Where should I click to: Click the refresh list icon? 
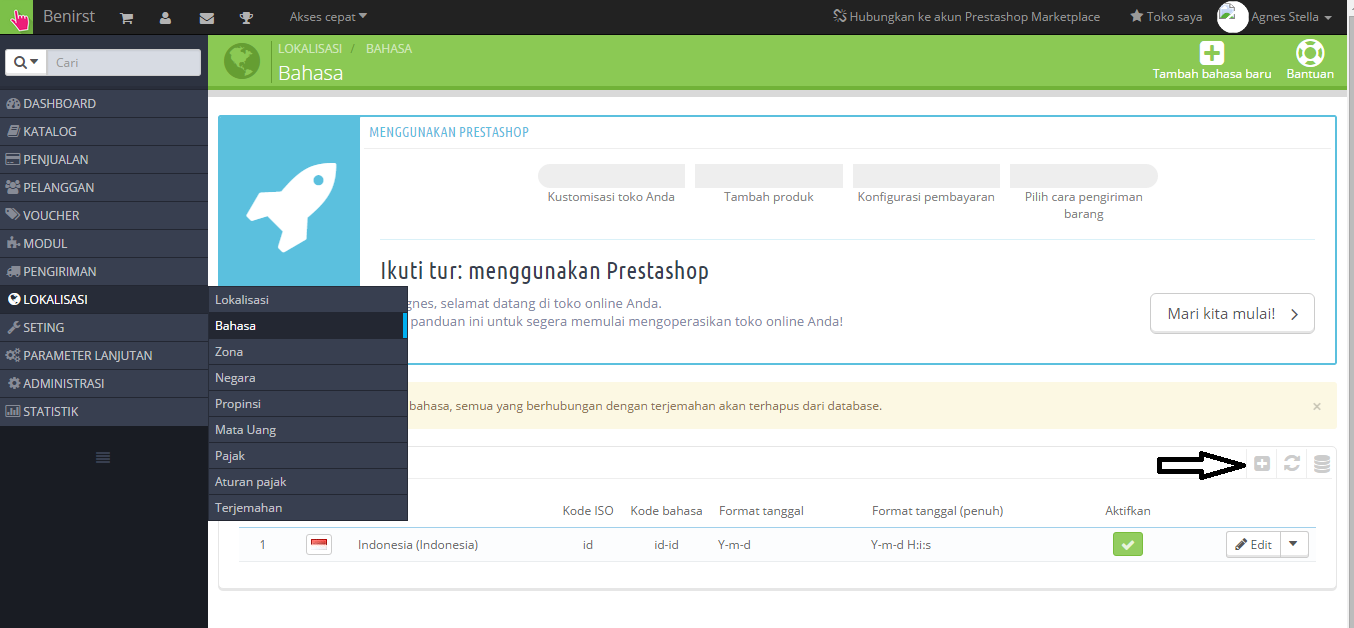click(1292, 463)
